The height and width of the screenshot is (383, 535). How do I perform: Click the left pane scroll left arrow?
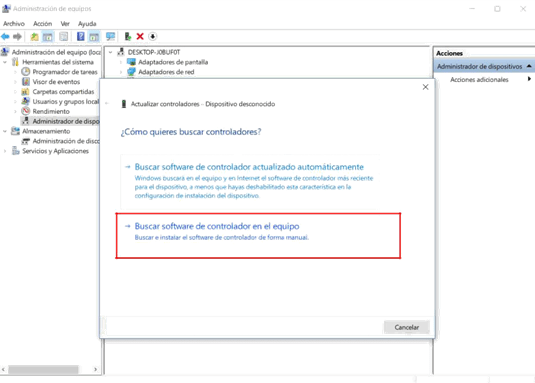(x=3, y=369)
